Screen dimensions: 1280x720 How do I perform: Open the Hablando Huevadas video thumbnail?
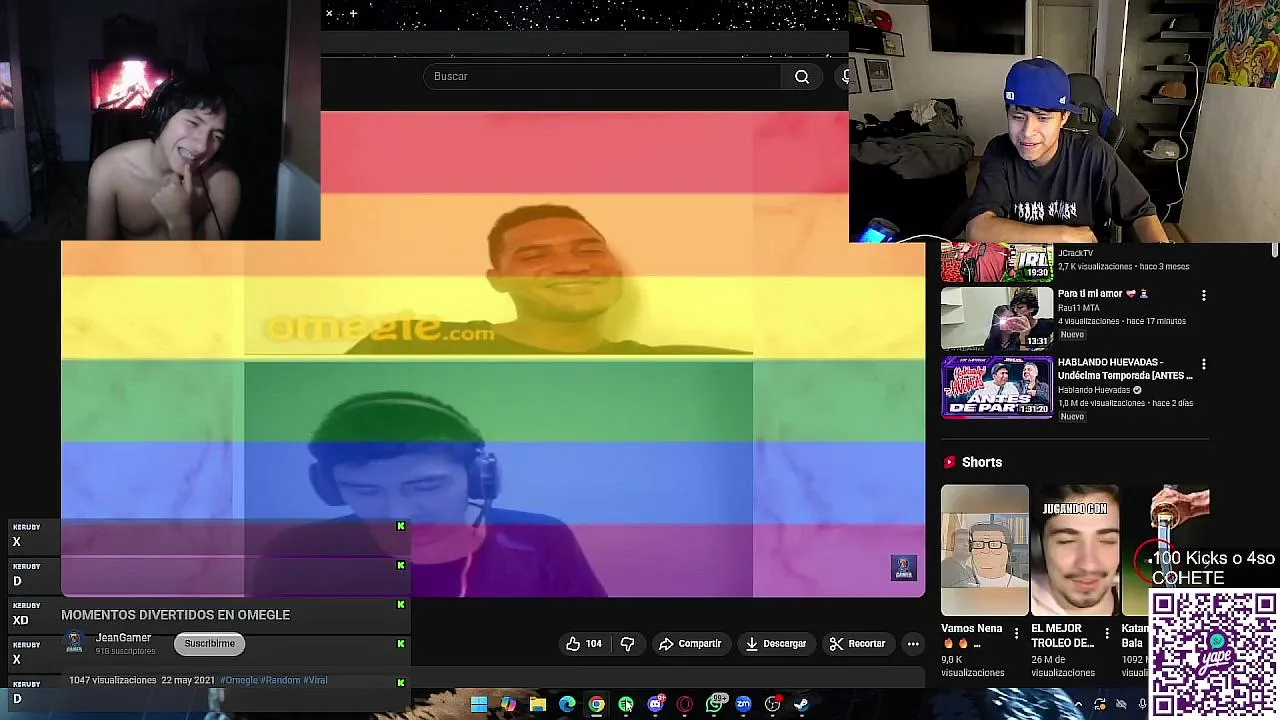pyautogui.click(x=997, y=387)
